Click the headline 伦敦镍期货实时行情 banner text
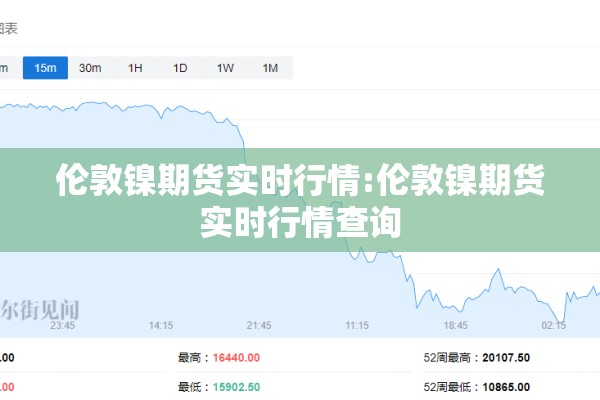 (x=300, y=200)
